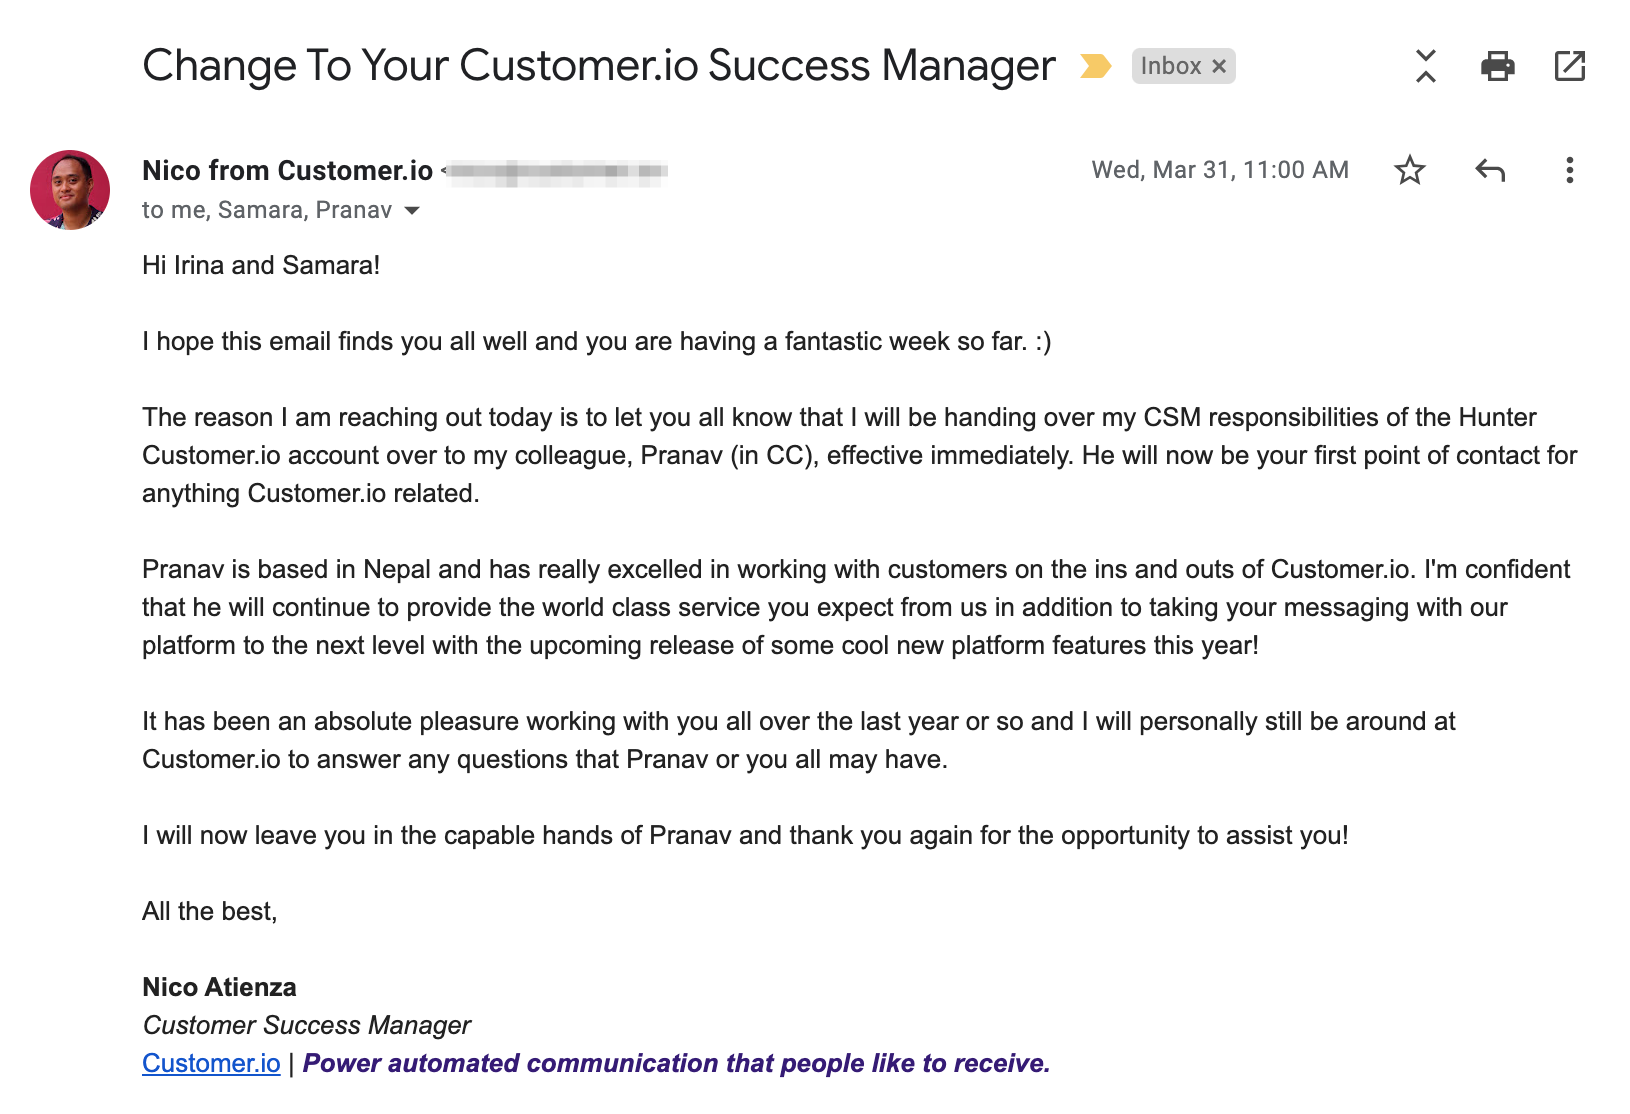This screenshot has width=1630, height=1114.
Task: Open the three-dot more options menu
Action: point(1569,170)
